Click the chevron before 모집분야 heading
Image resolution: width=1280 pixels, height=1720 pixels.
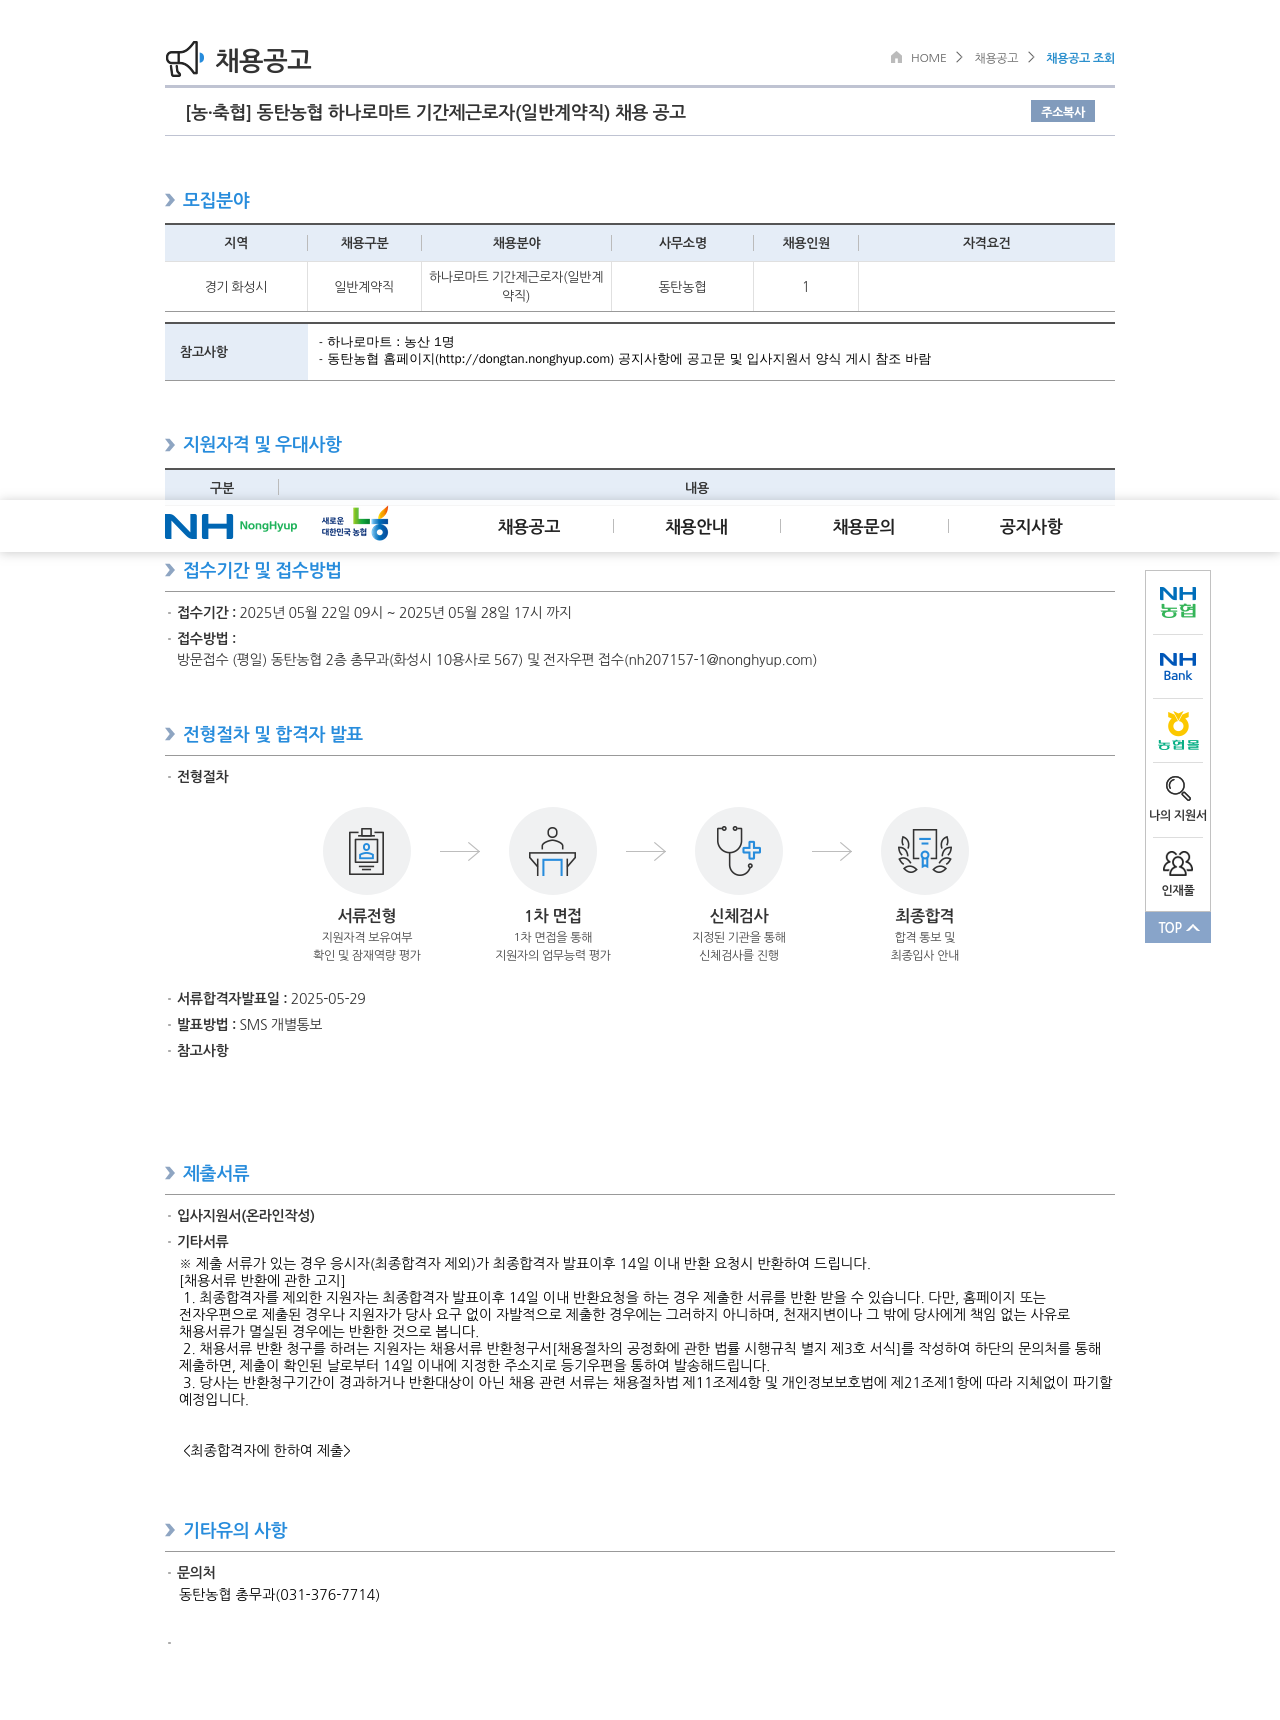(170, 200)
